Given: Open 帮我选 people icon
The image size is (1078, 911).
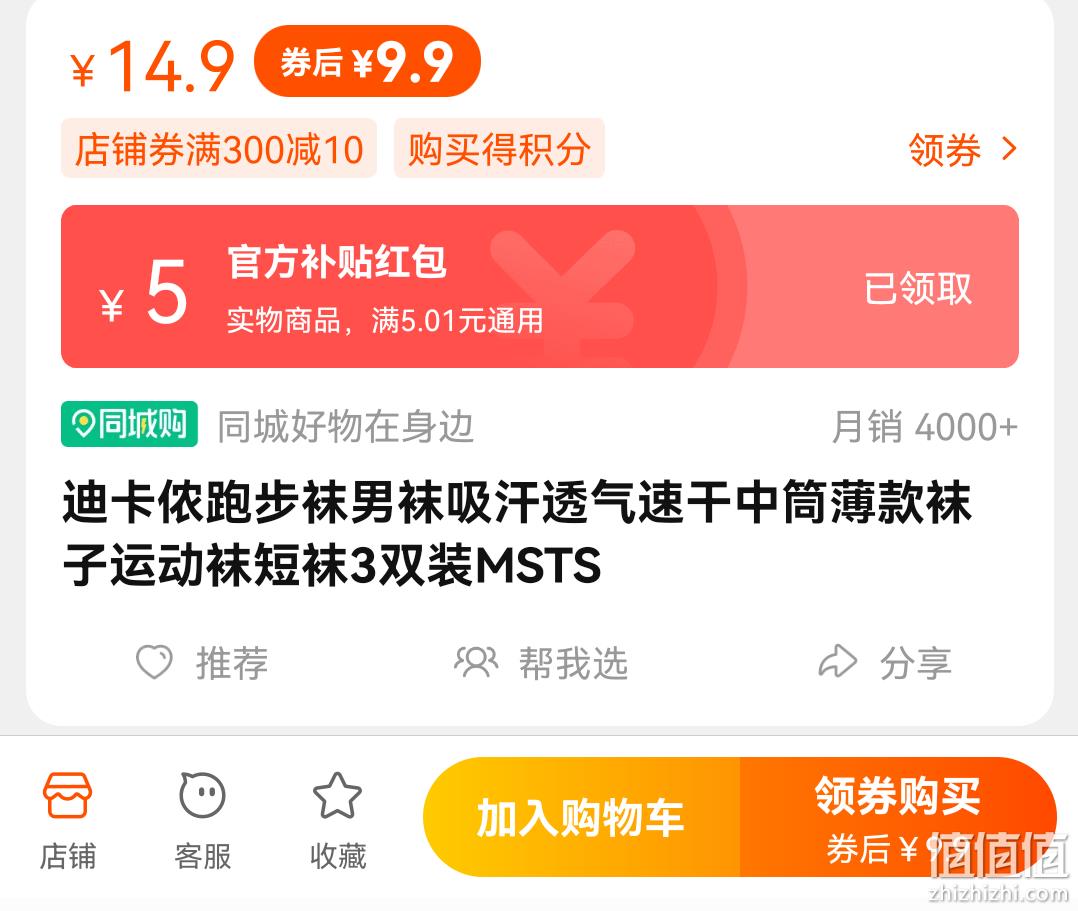Looking at the screenshot, I should (476, 661).
